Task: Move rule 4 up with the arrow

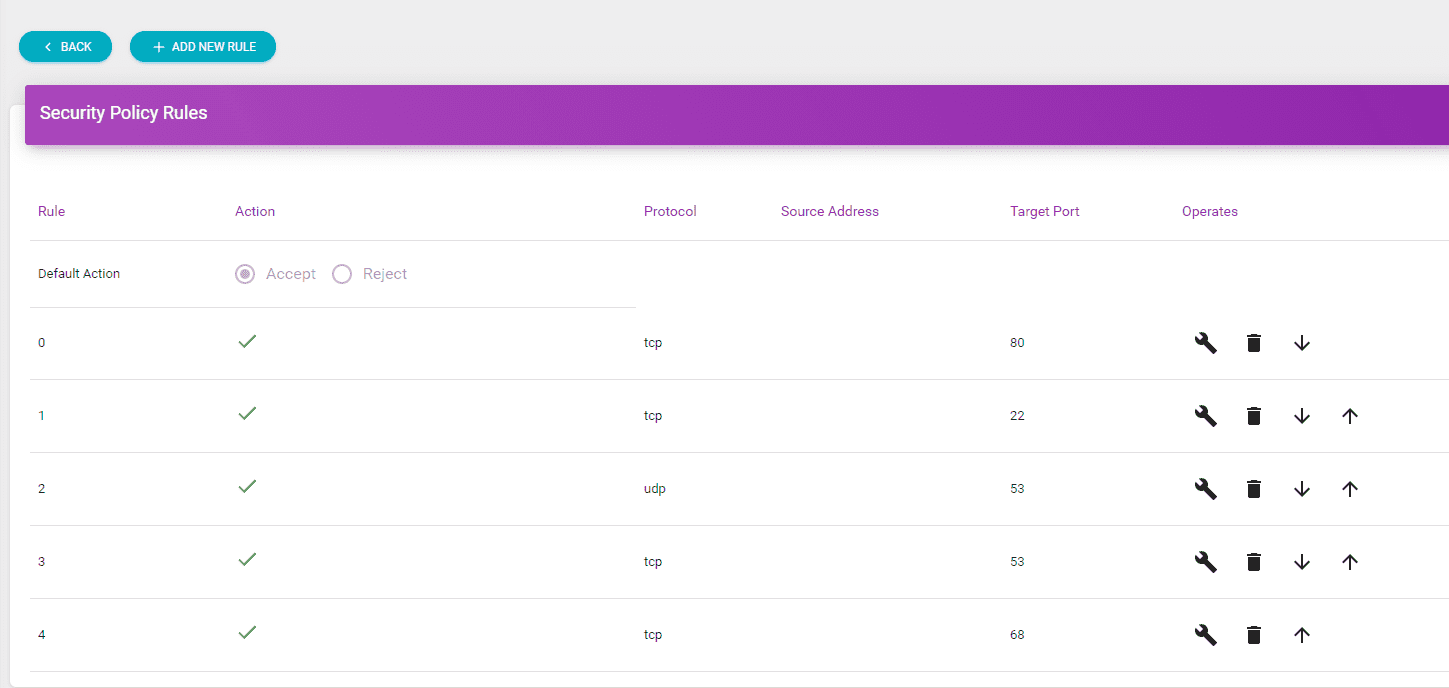Action: pos(1301,635)
